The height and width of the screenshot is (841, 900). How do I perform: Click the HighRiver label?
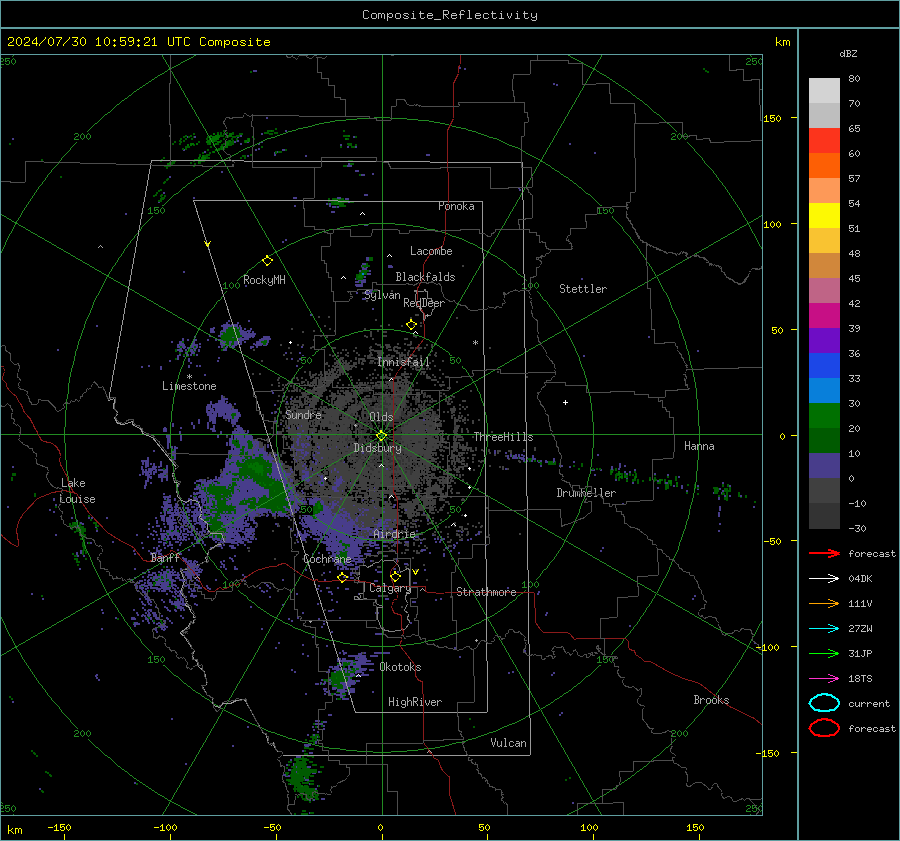(415, 702)
